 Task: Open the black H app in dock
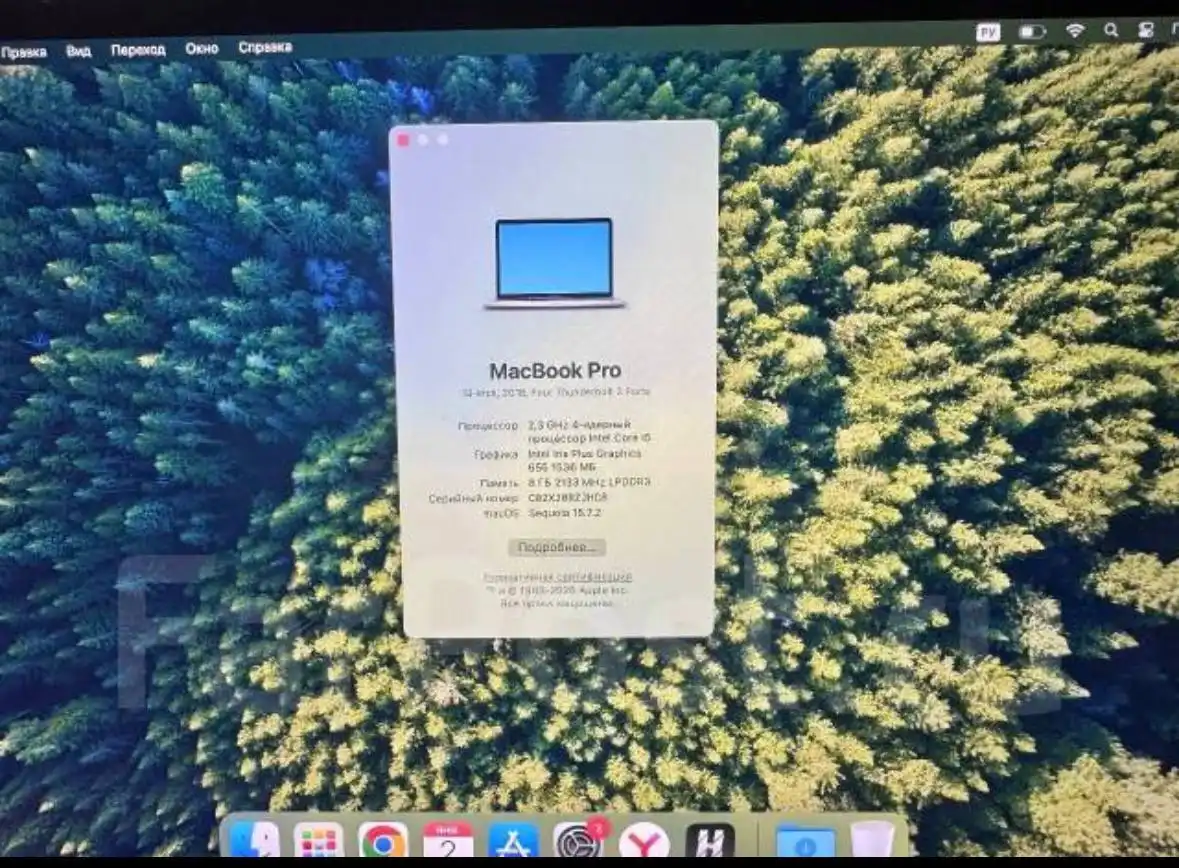tap(710, 840)
